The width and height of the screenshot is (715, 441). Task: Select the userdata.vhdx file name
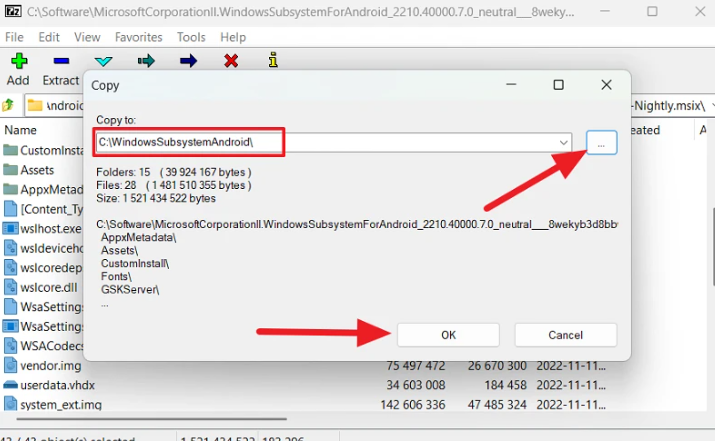pyautogui.click(x=57, y=385)
